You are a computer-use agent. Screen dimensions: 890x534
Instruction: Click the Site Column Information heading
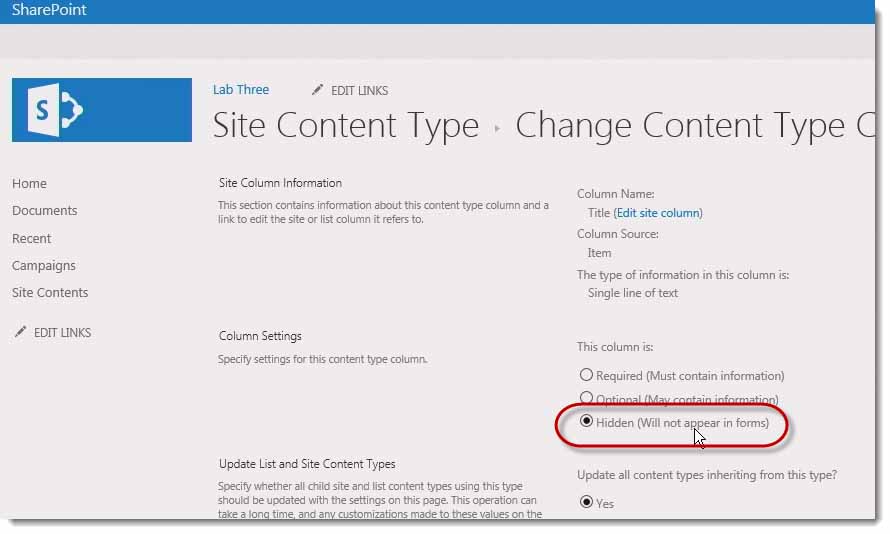280,183
